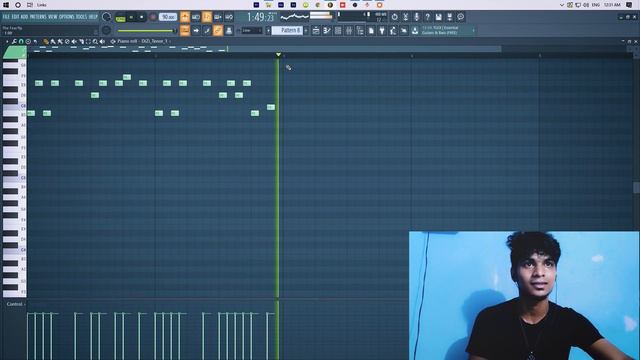Open the channel rack icon
Viewport: 640px width, 360px height.
pyautogui.click(x=338, y=31)
